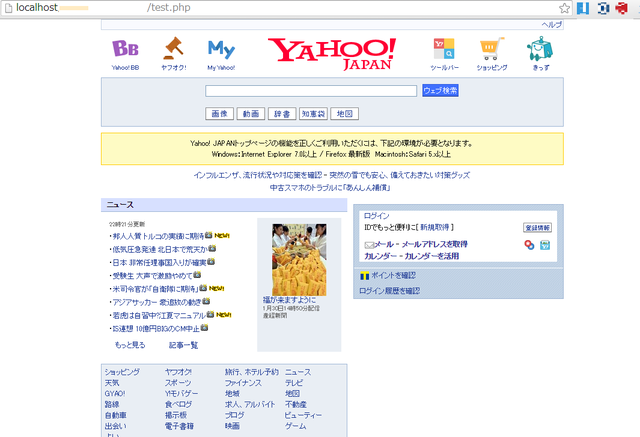Click camera icon beside 受験生 headline
Screen dimensions: 640x437
(x=197, y=275)
